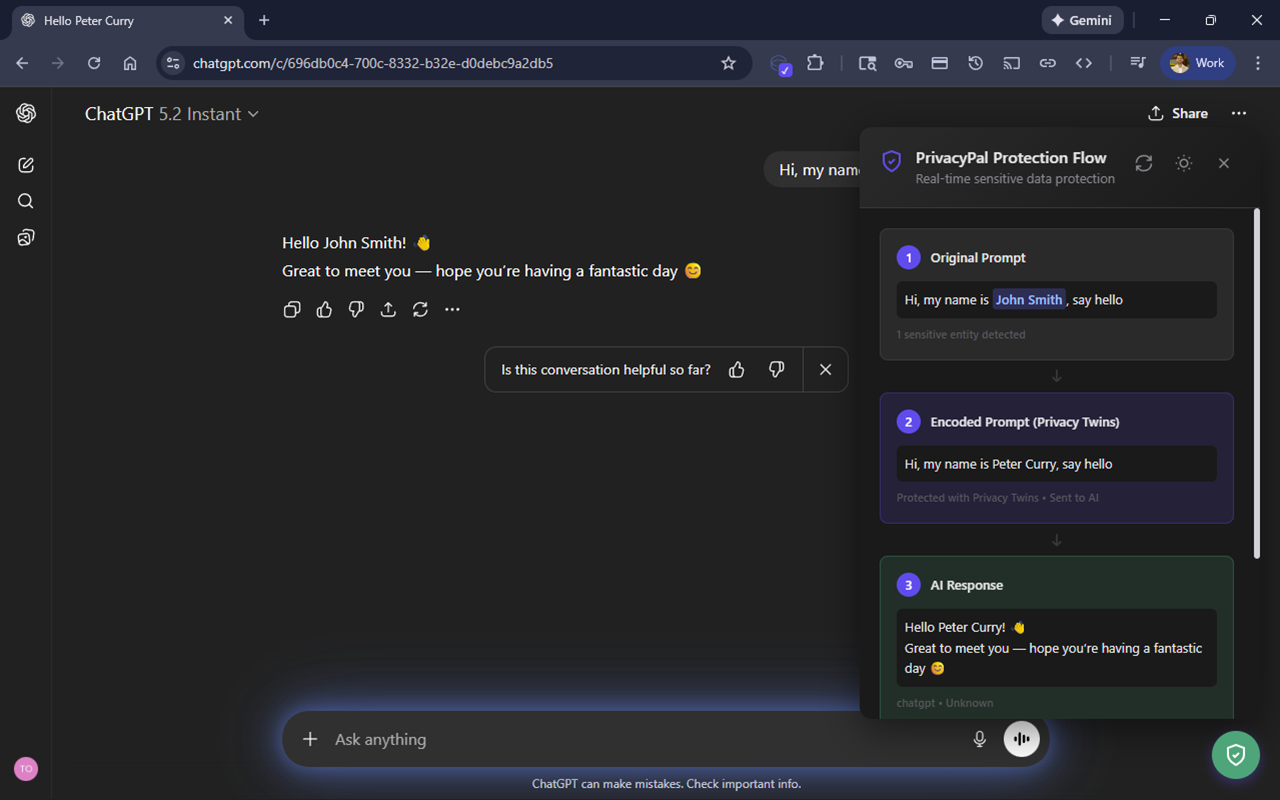Open PrivacyPal panel settings
1280x800 pixels.
pyautogui.click(x=1183, y=163)
